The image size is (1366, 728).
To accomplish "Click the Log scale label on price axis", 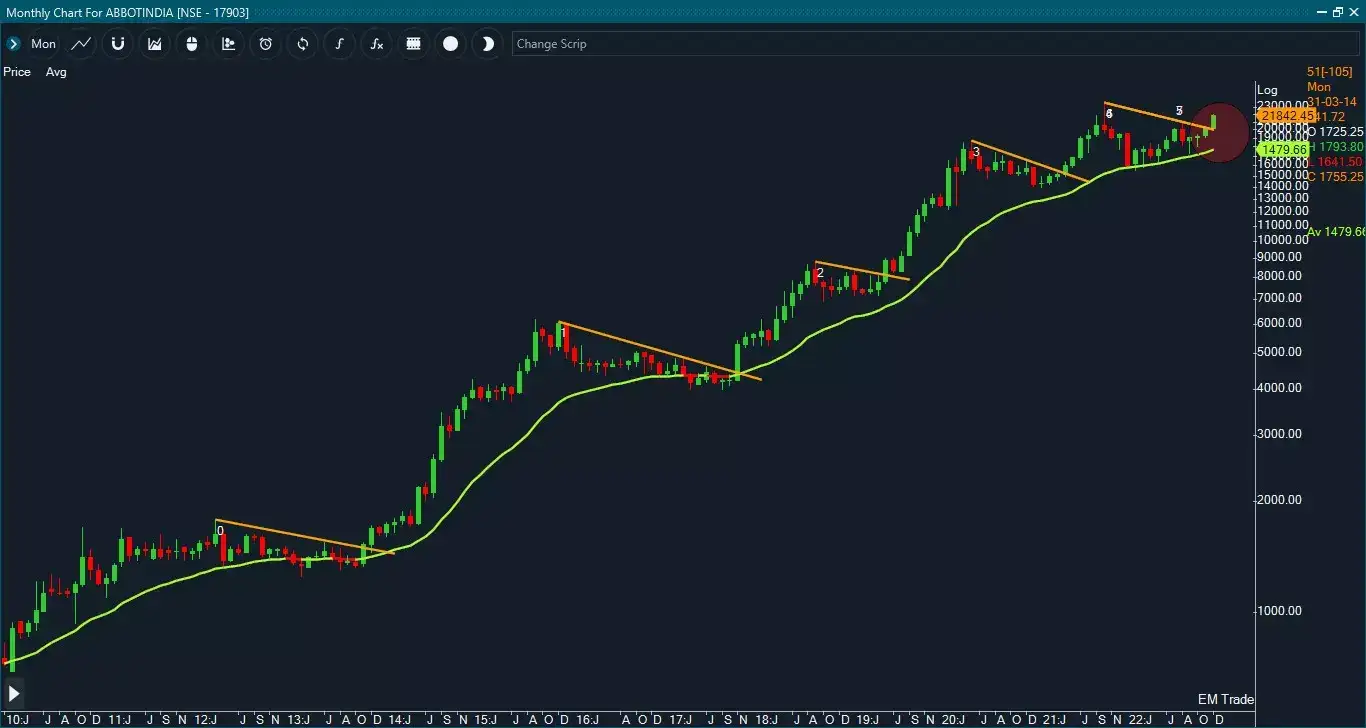I will [1267, 89].
